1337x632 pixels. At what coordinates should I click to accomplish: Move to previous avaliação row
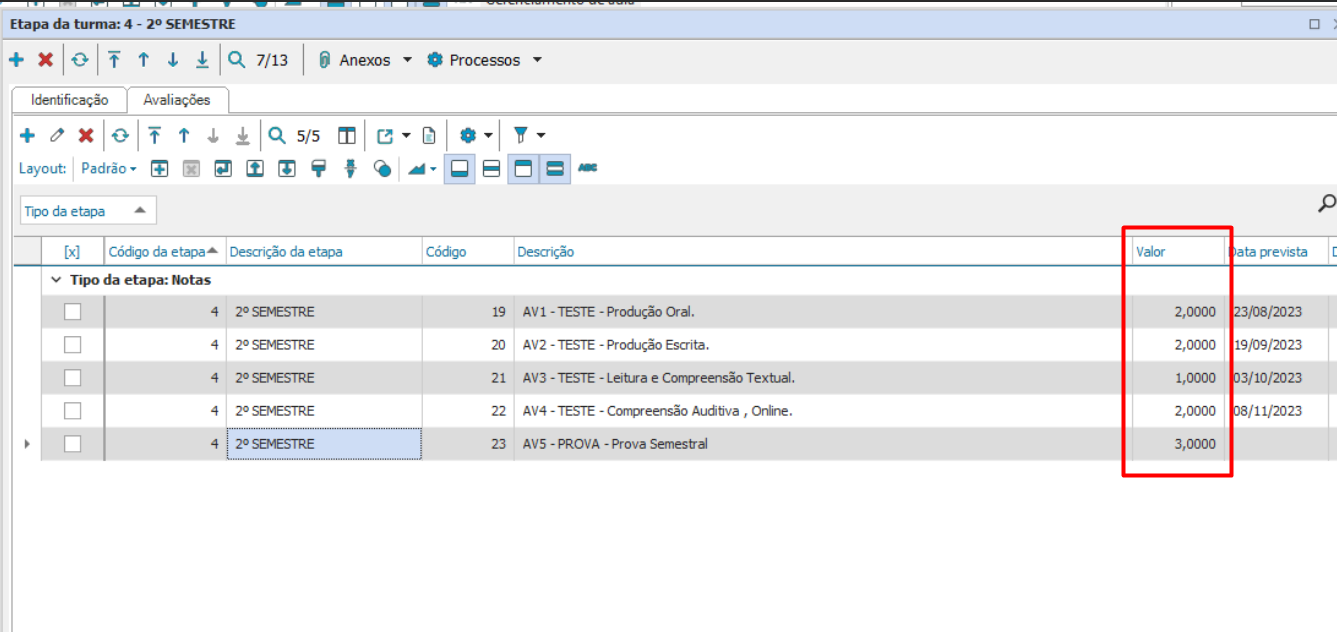click(184, 135)
